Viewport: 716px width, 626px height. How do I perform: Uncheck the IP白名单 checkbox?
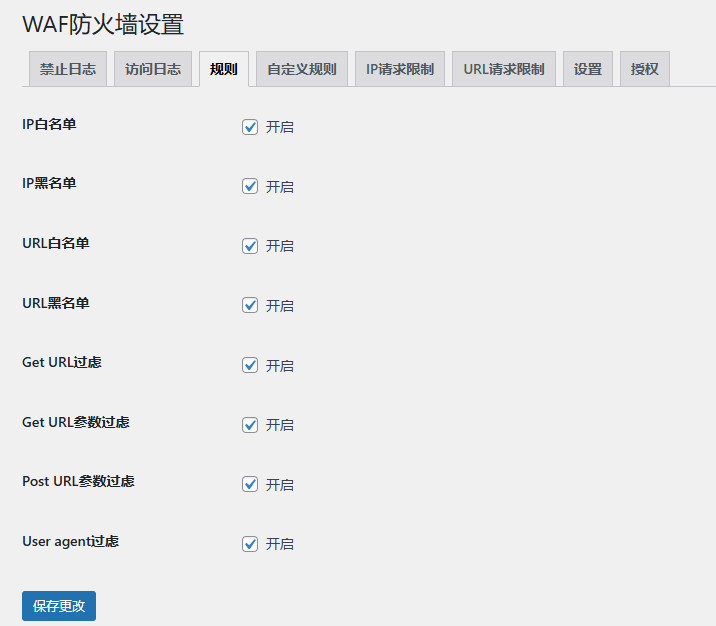[x=250, y=127]
